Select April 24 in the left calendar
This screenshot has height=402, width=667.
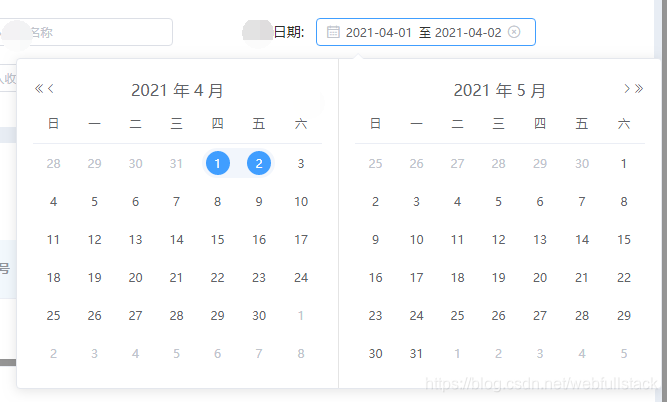[301, 278]
